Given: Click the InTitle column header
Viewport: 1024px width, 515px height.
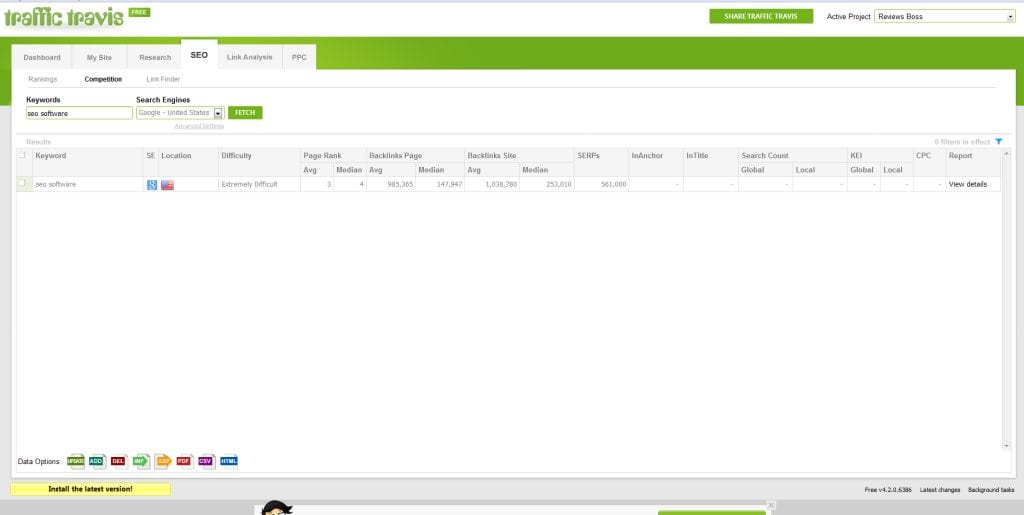Looking at the screenshot, I should pyautogui.click(x=697, y=155).
